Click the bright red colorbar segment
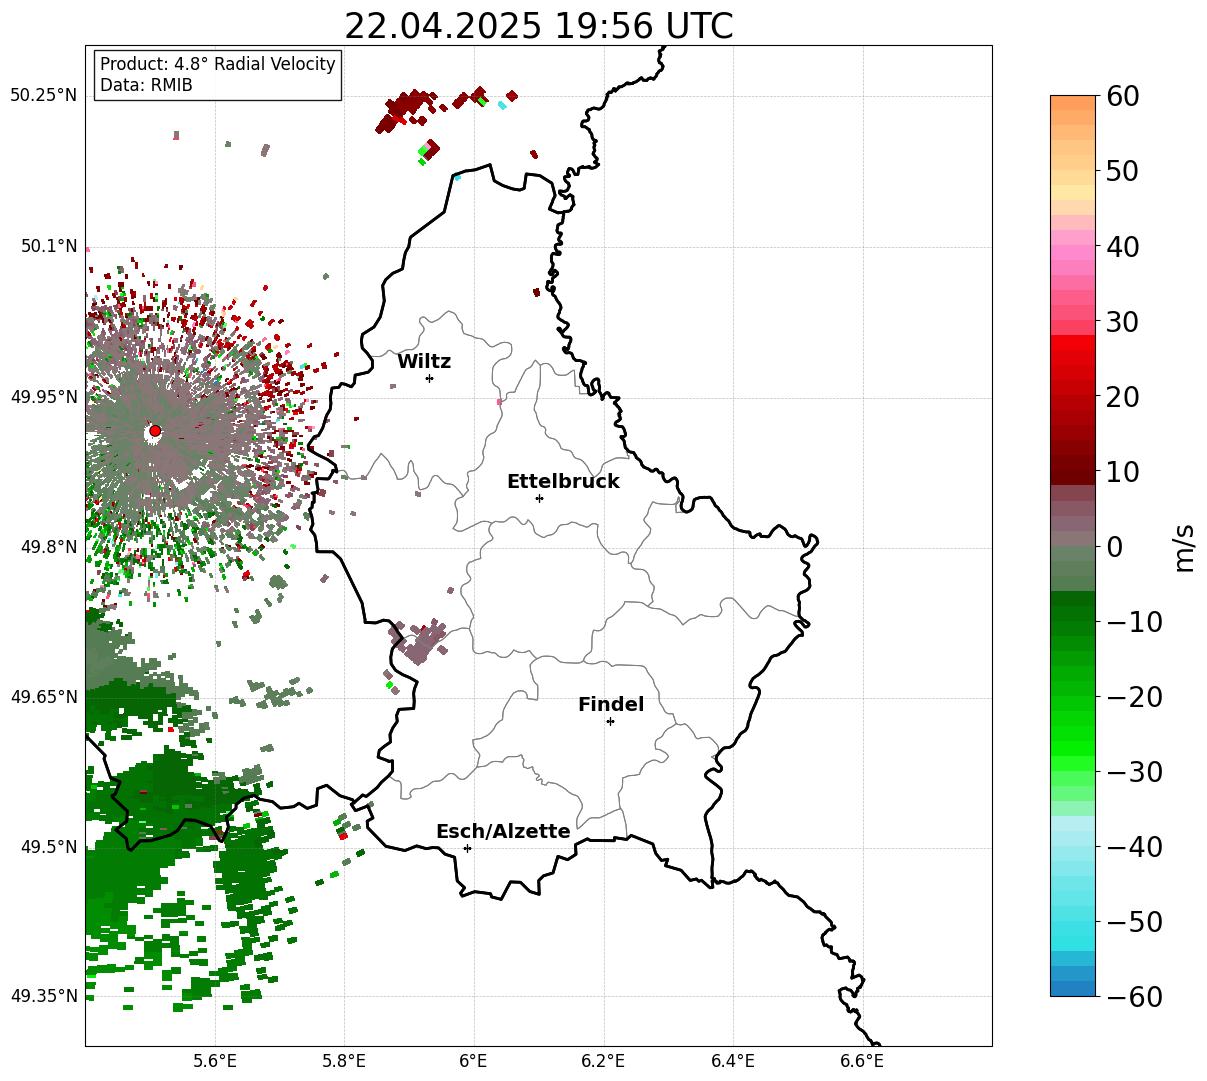Image resolution: width=1207 pixels, height=1081 pixels. pyautogui.click(x=1073, y=343)
